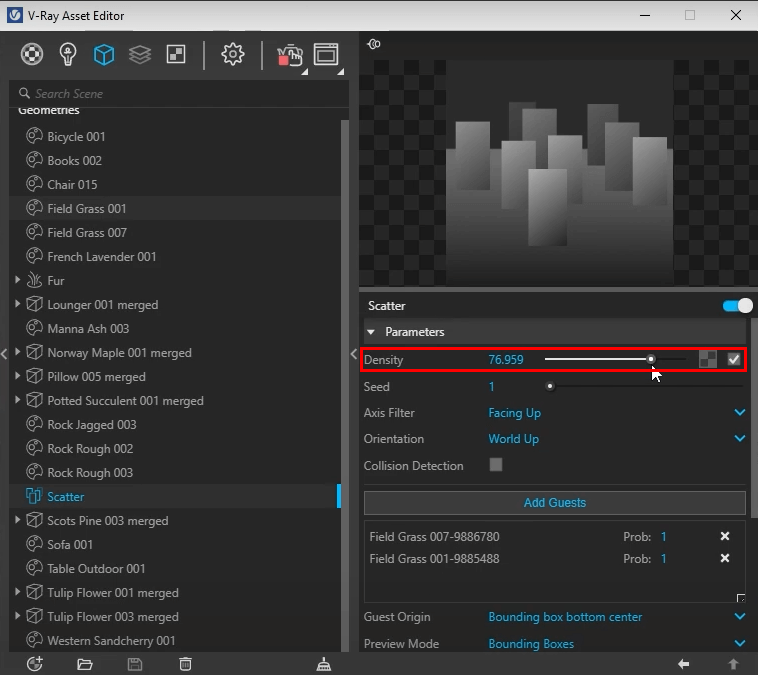Viewport: 758px width, 675px height.
Task: Switch to Geometry category cube icon
Action: 104,54
